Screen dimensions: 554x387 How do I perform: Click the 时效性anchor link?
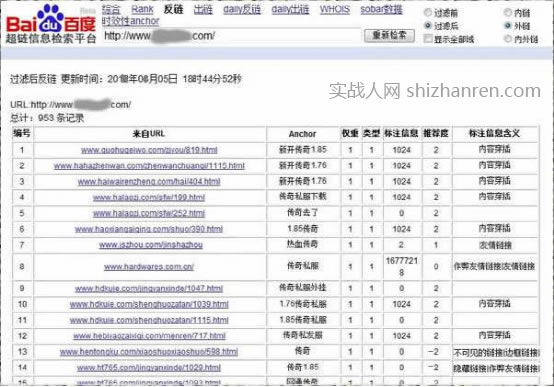click(x=131, y=21)
